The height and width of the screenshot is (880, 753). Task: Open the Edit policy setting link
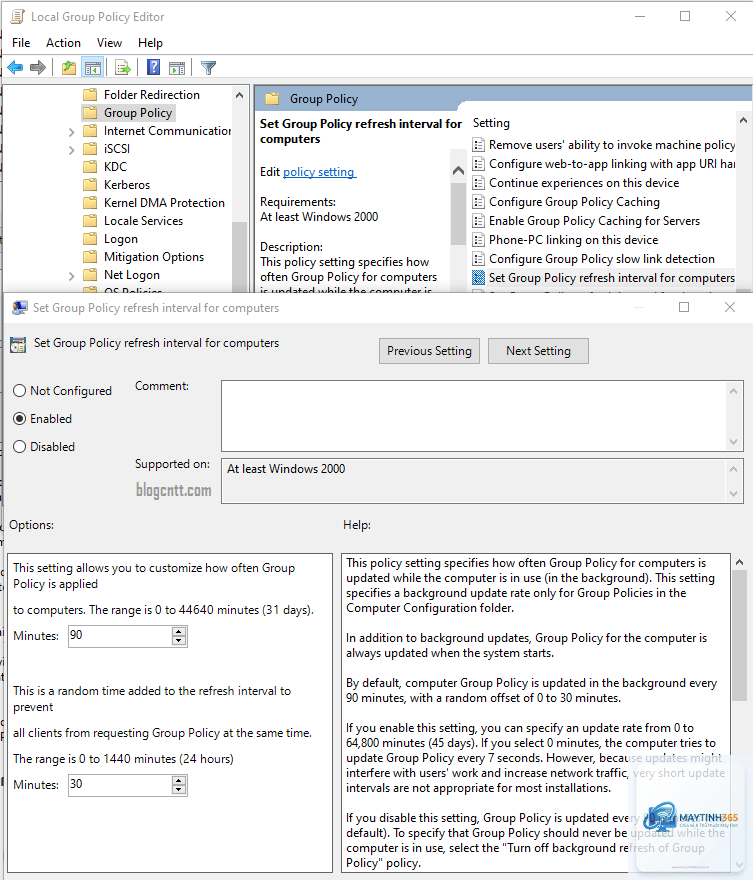(319, 172)
